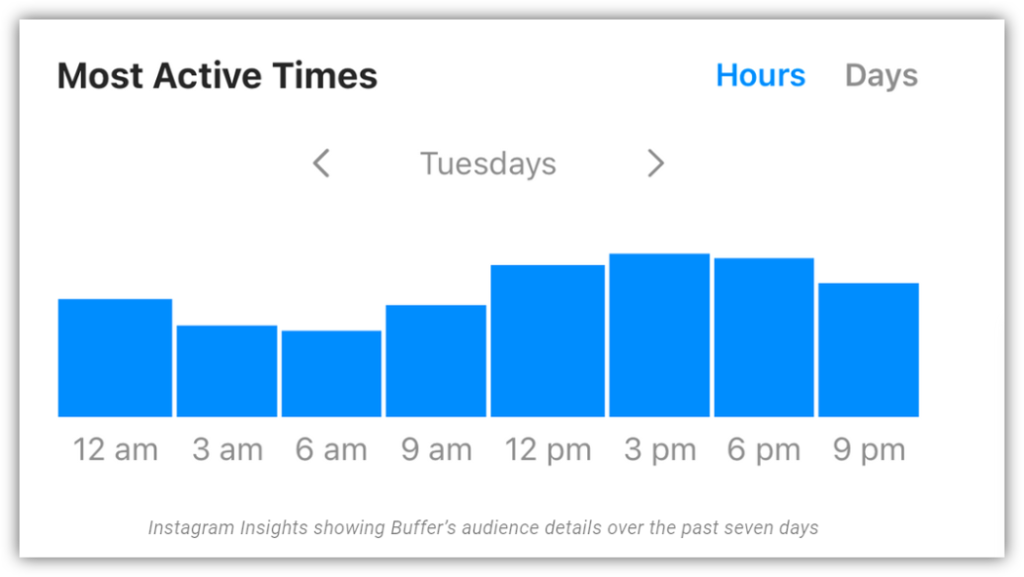
Task: Tap the tallest 3 pm bar
Action: point(659,335)
